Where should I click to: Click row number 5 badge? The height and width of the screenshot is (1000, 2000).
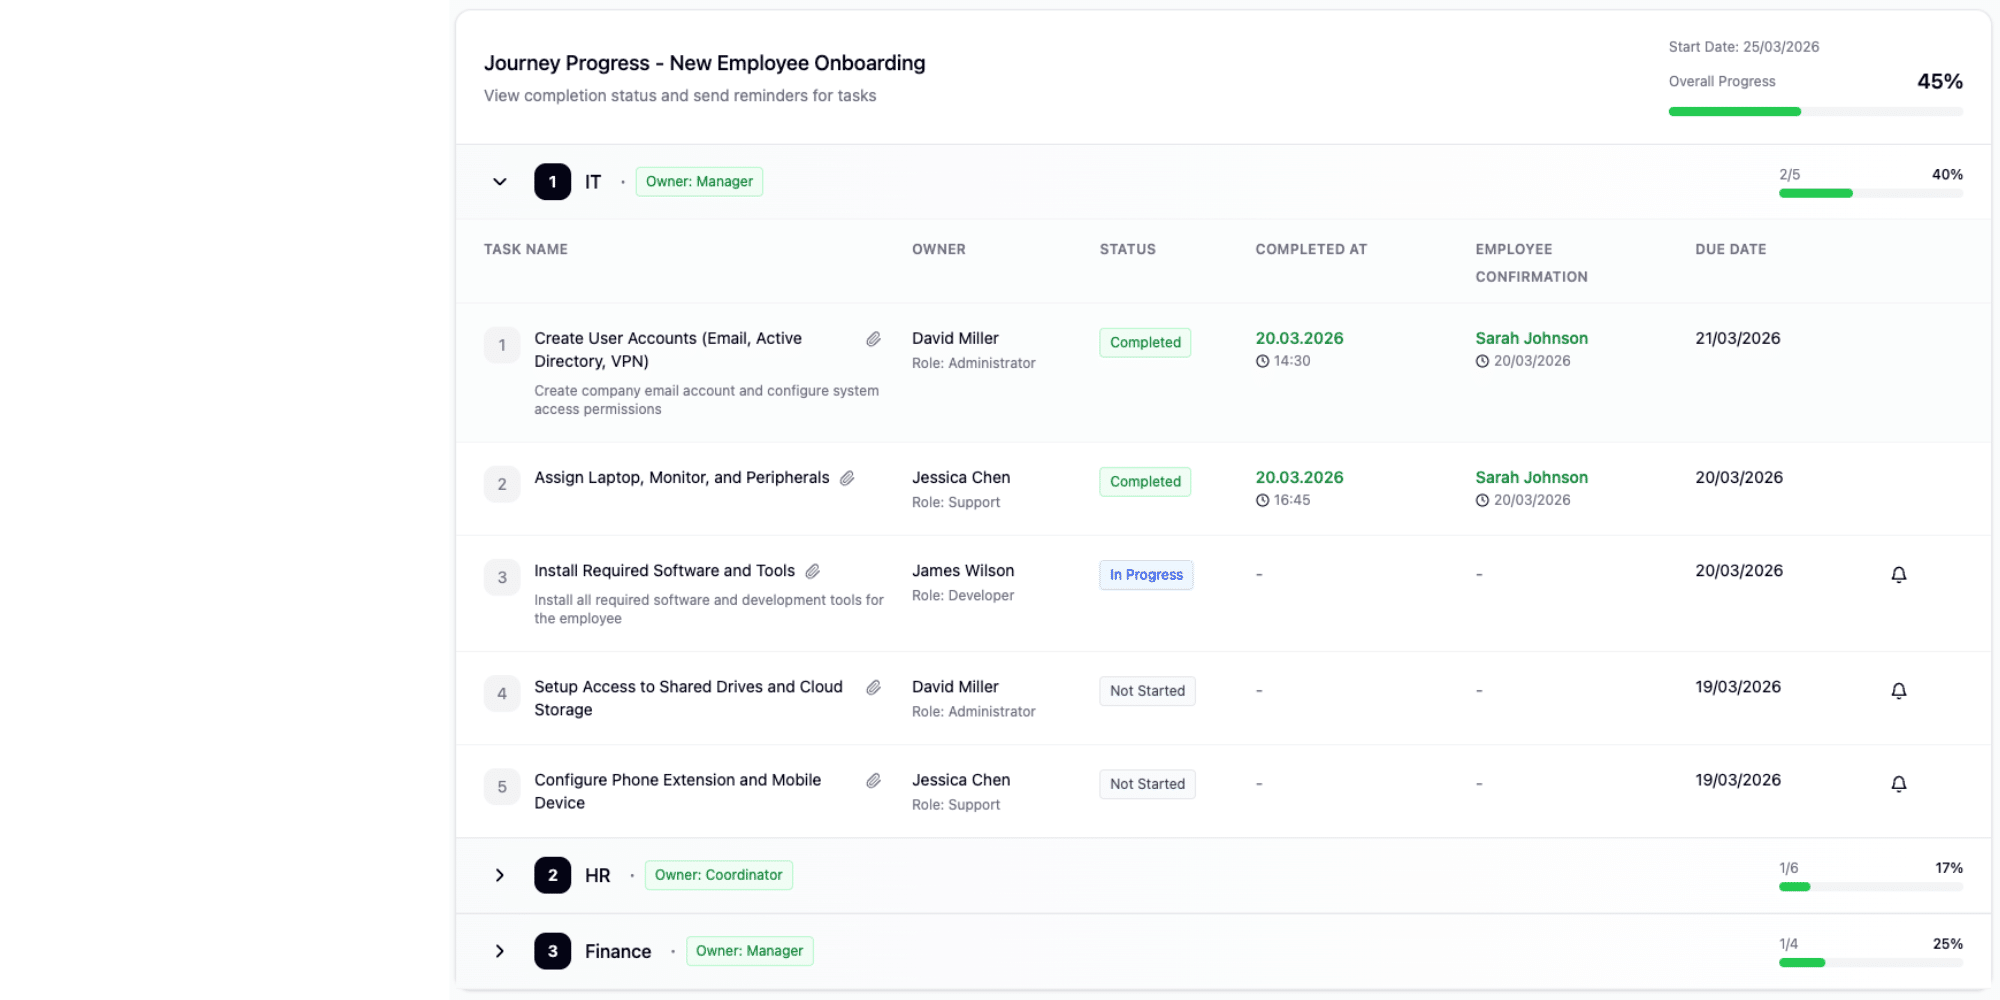tap(502, 787)
